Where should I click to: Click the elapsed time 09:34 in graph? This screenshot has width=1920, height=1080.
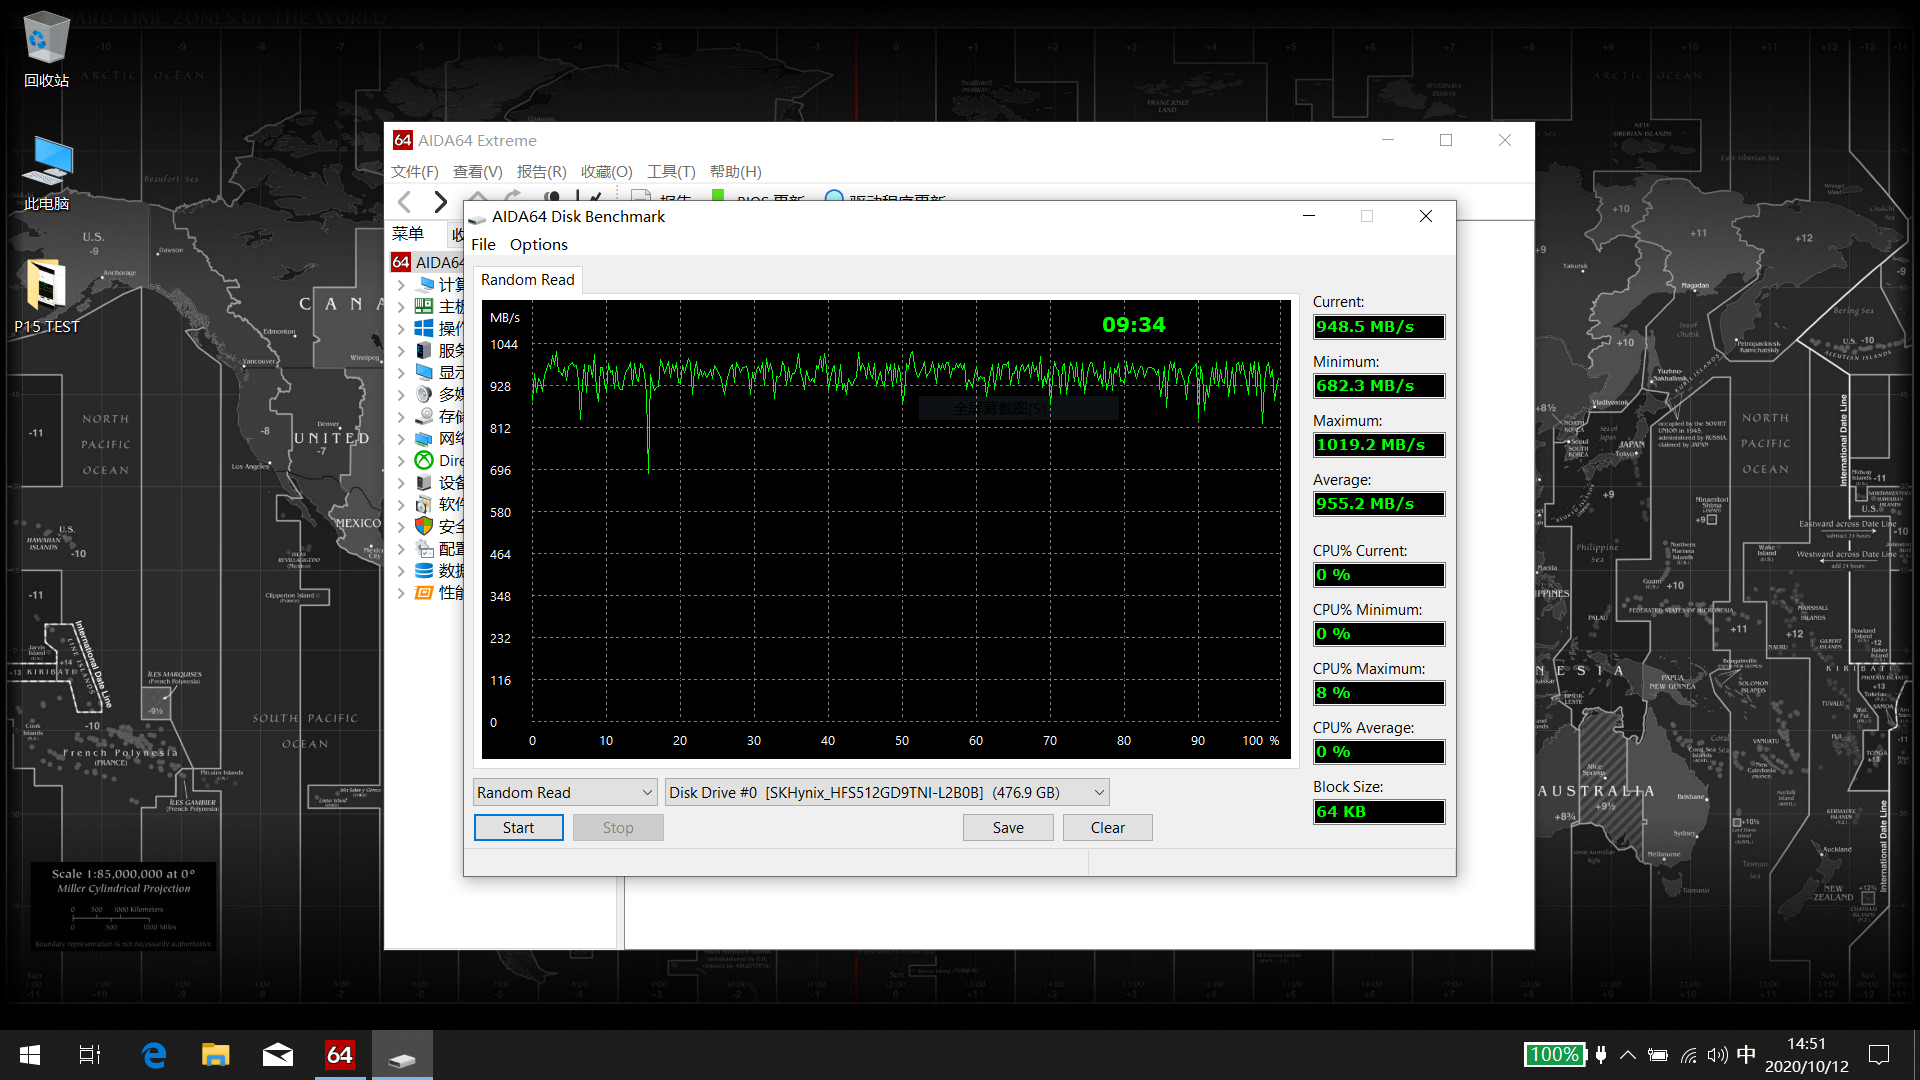[x=1134, y=325]
